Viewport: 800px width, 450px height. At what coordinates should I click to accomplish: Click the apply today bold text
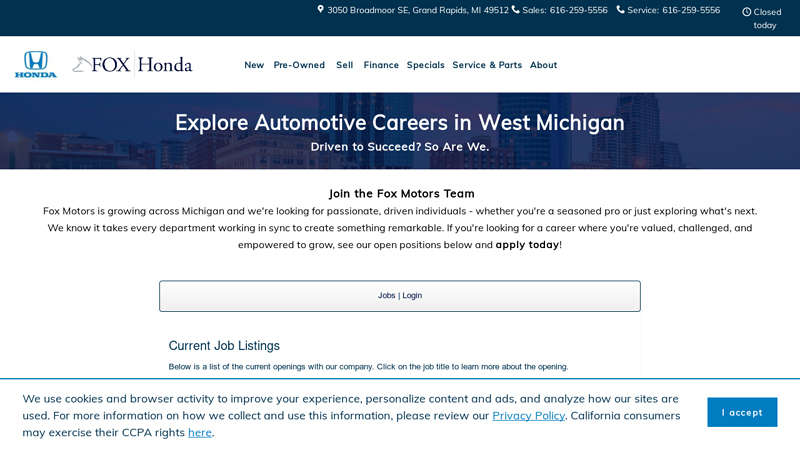527,244
